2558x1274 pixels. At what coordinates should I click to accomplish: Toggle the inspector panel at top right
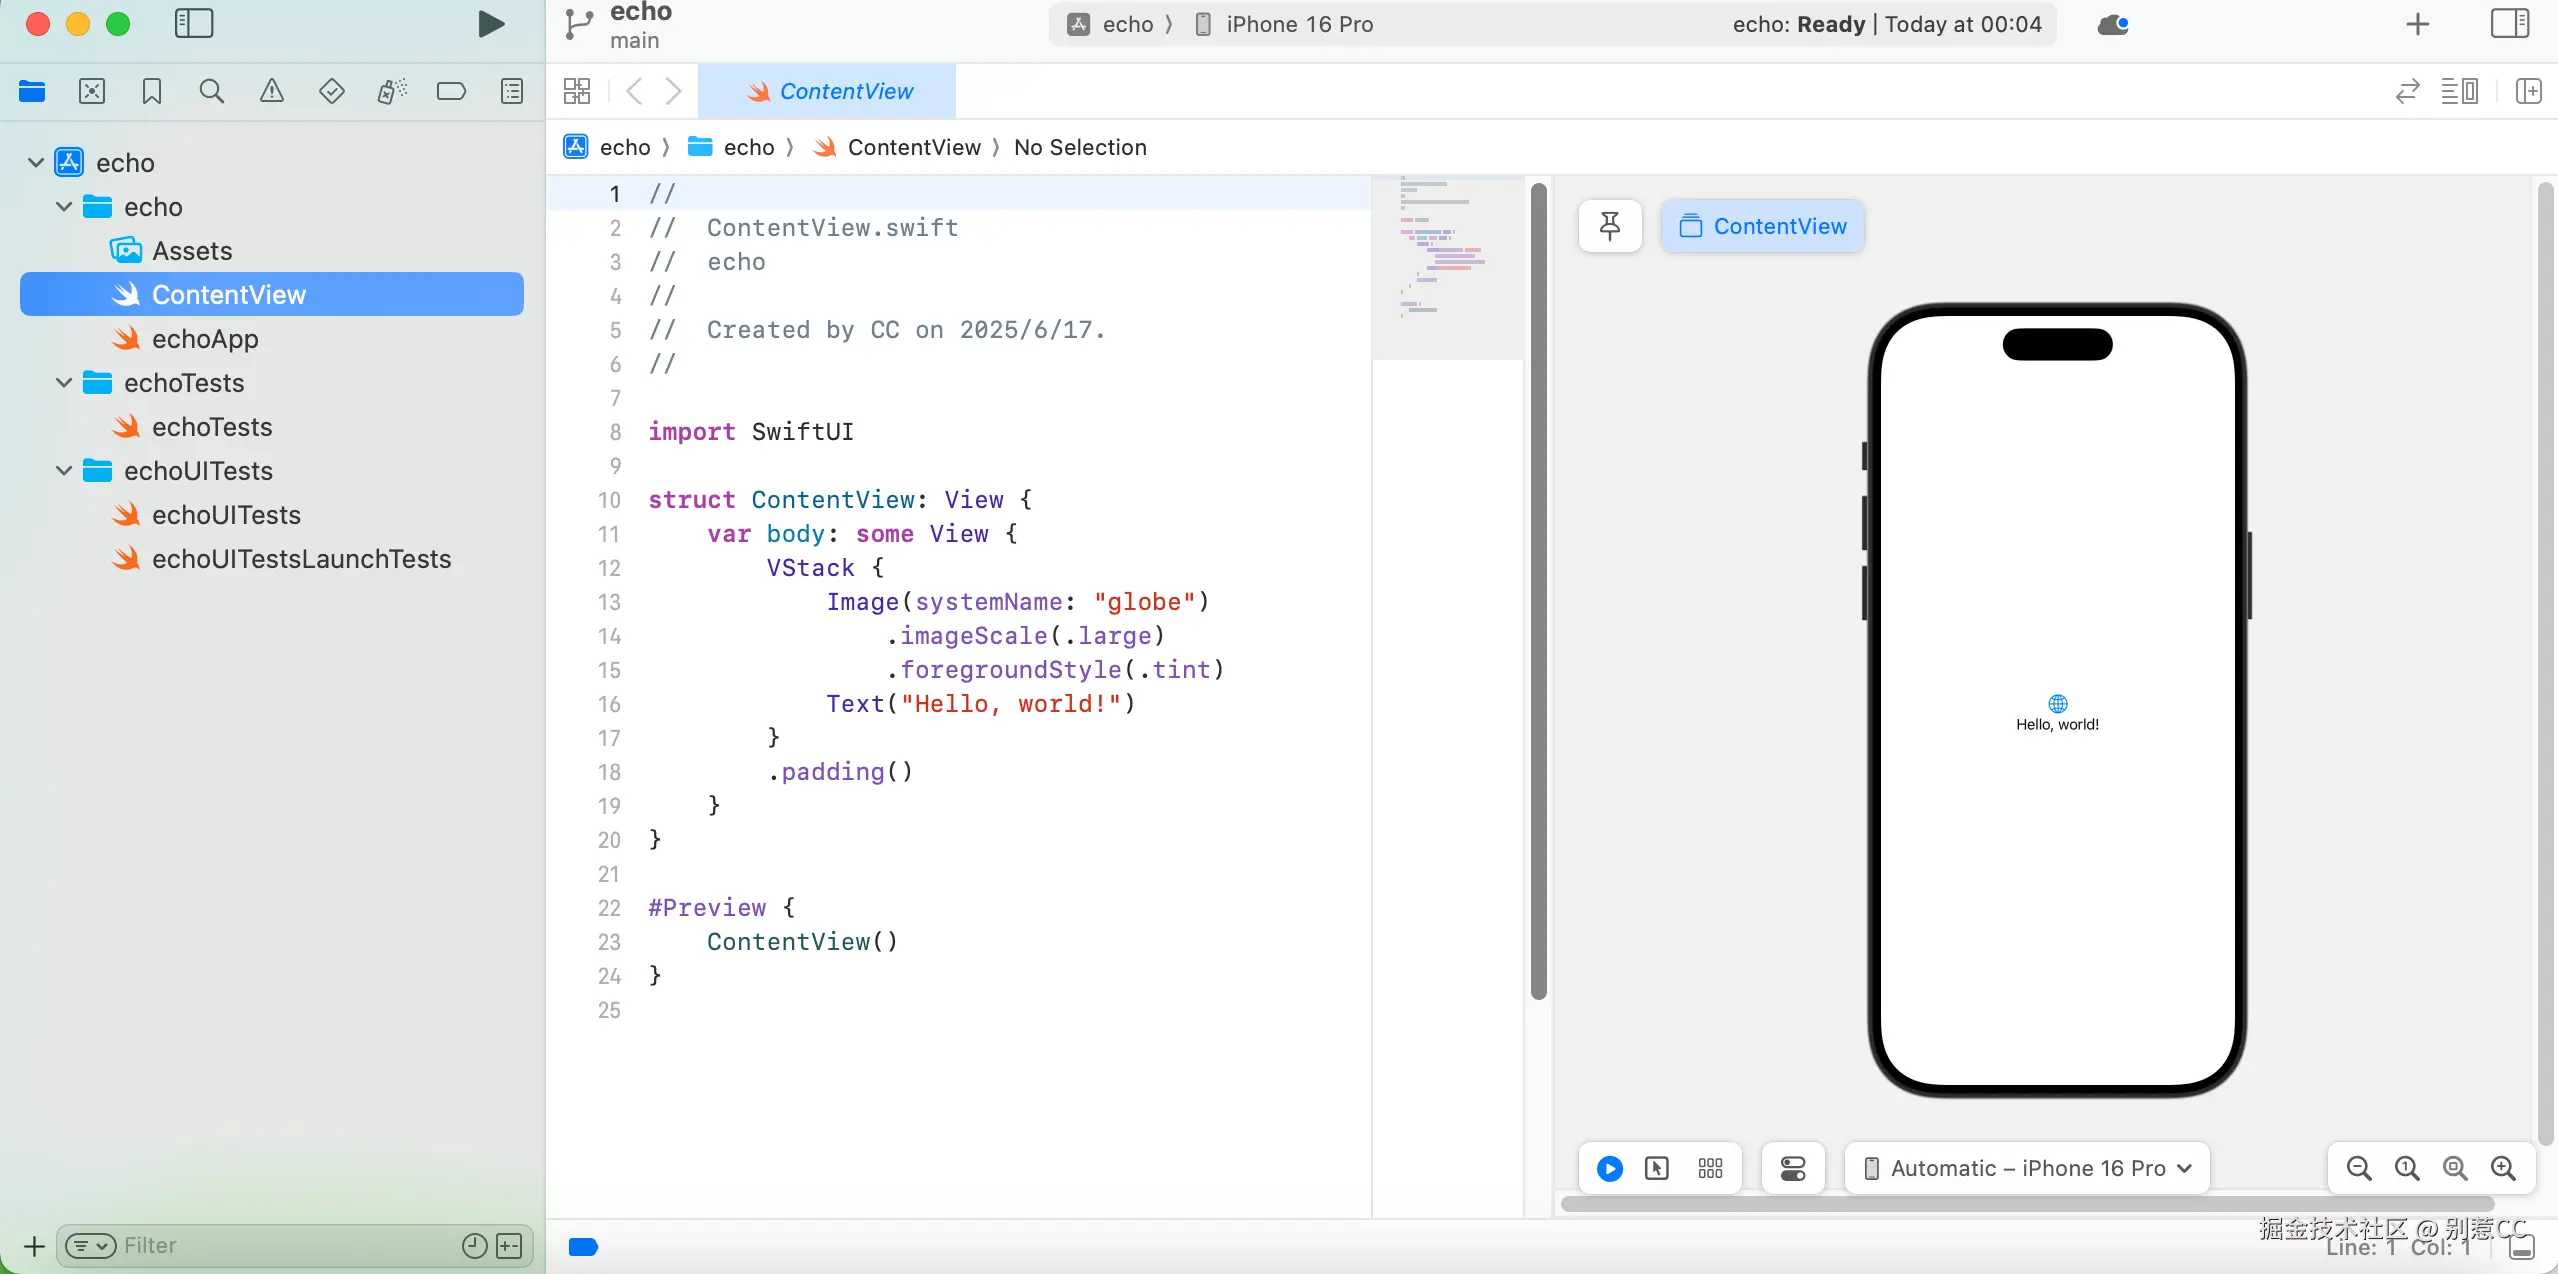point(2510,24)
